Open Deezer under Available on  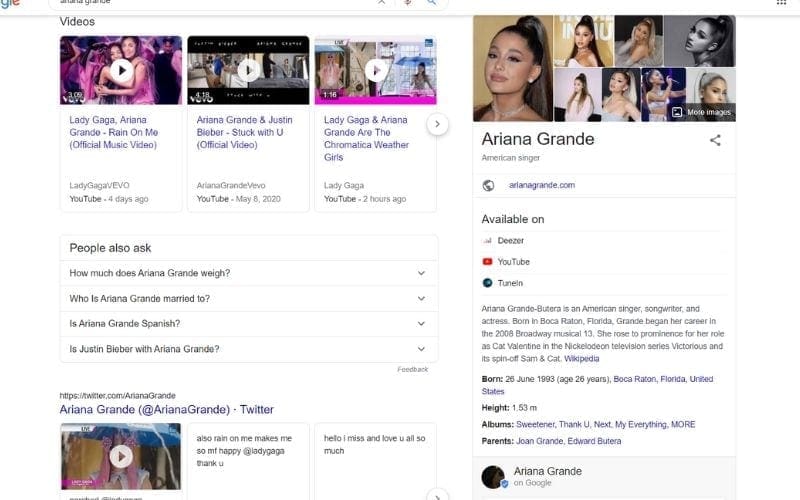(511, 240)
